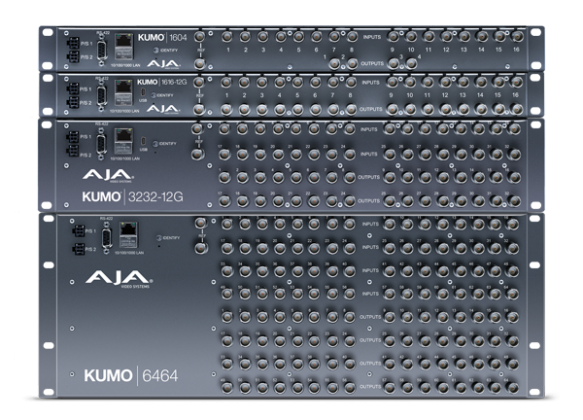The height and width of the screenshot is (420, 583).
Task: Click the AJA logo on KUMO 3232-12G
Action: [x=108, y=175]
